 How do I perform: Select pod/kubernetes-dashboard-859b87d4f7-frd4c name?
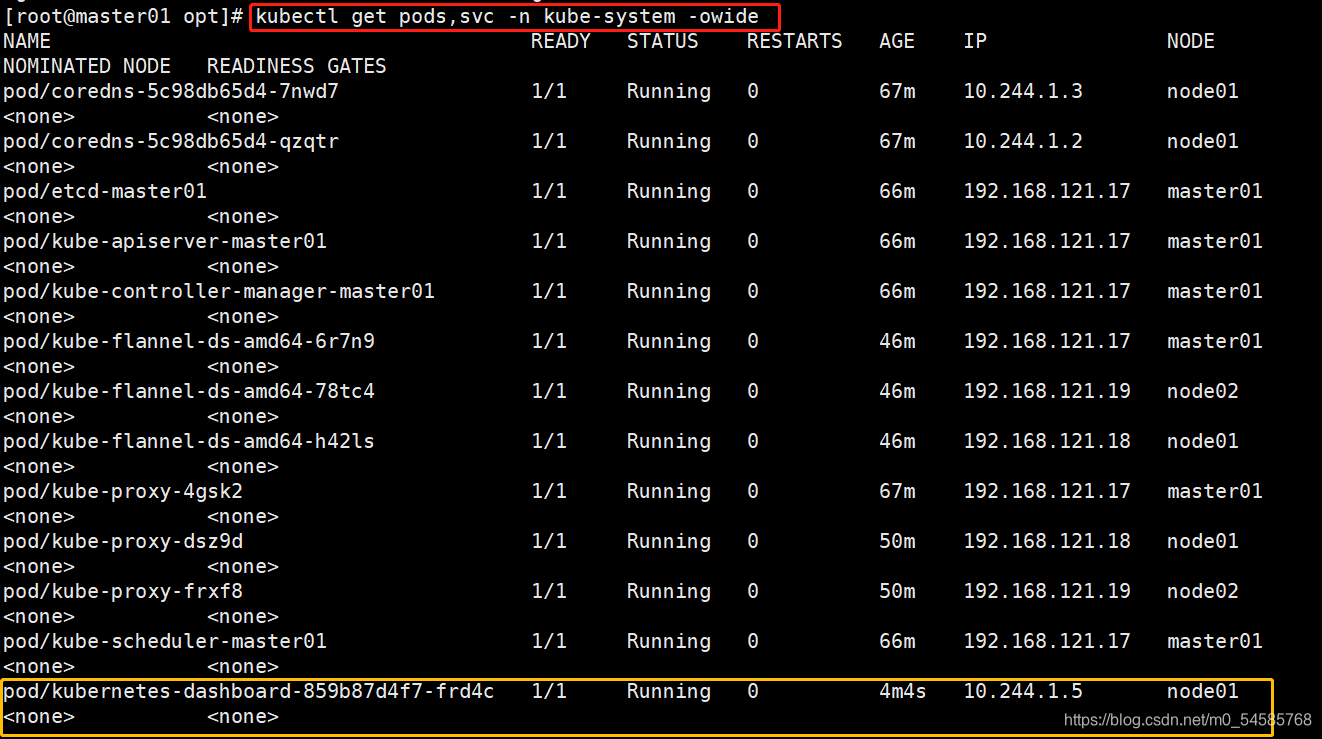tap(249, 691)
